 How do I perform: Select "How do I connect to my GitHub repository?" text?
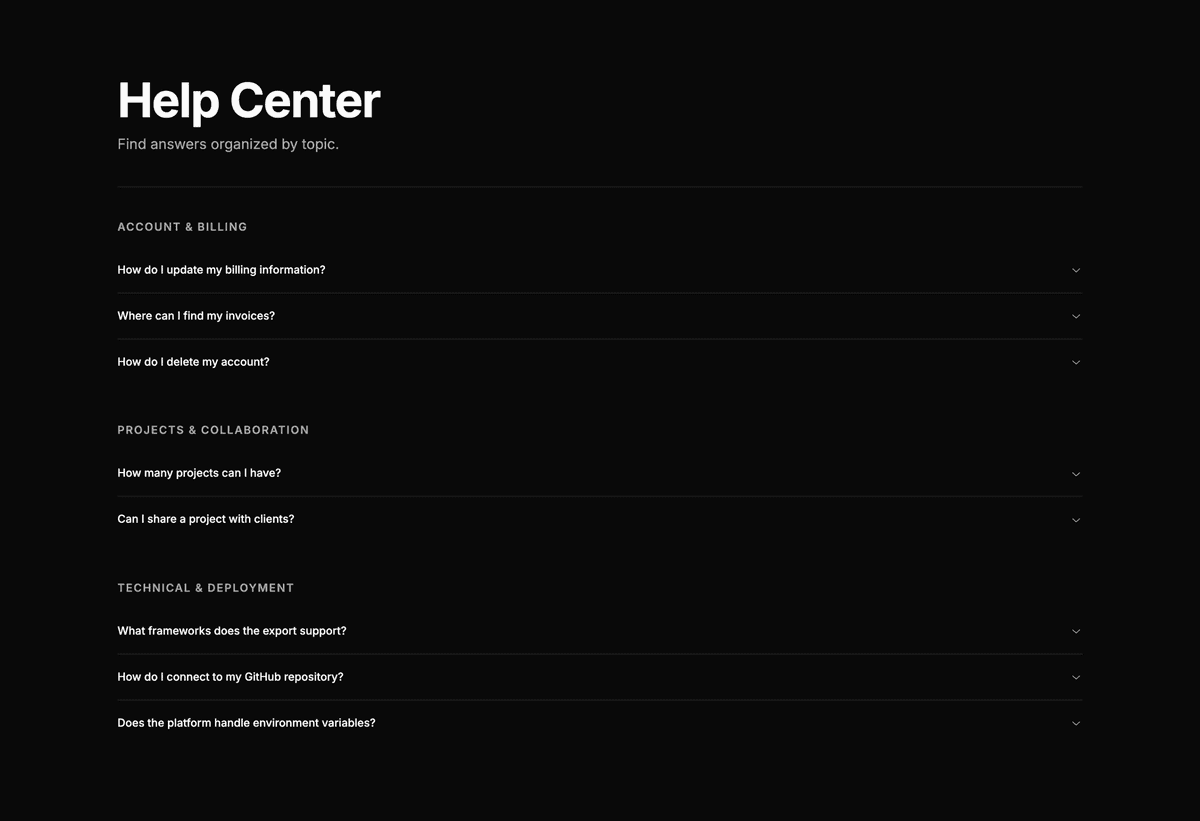pos(230,677)
